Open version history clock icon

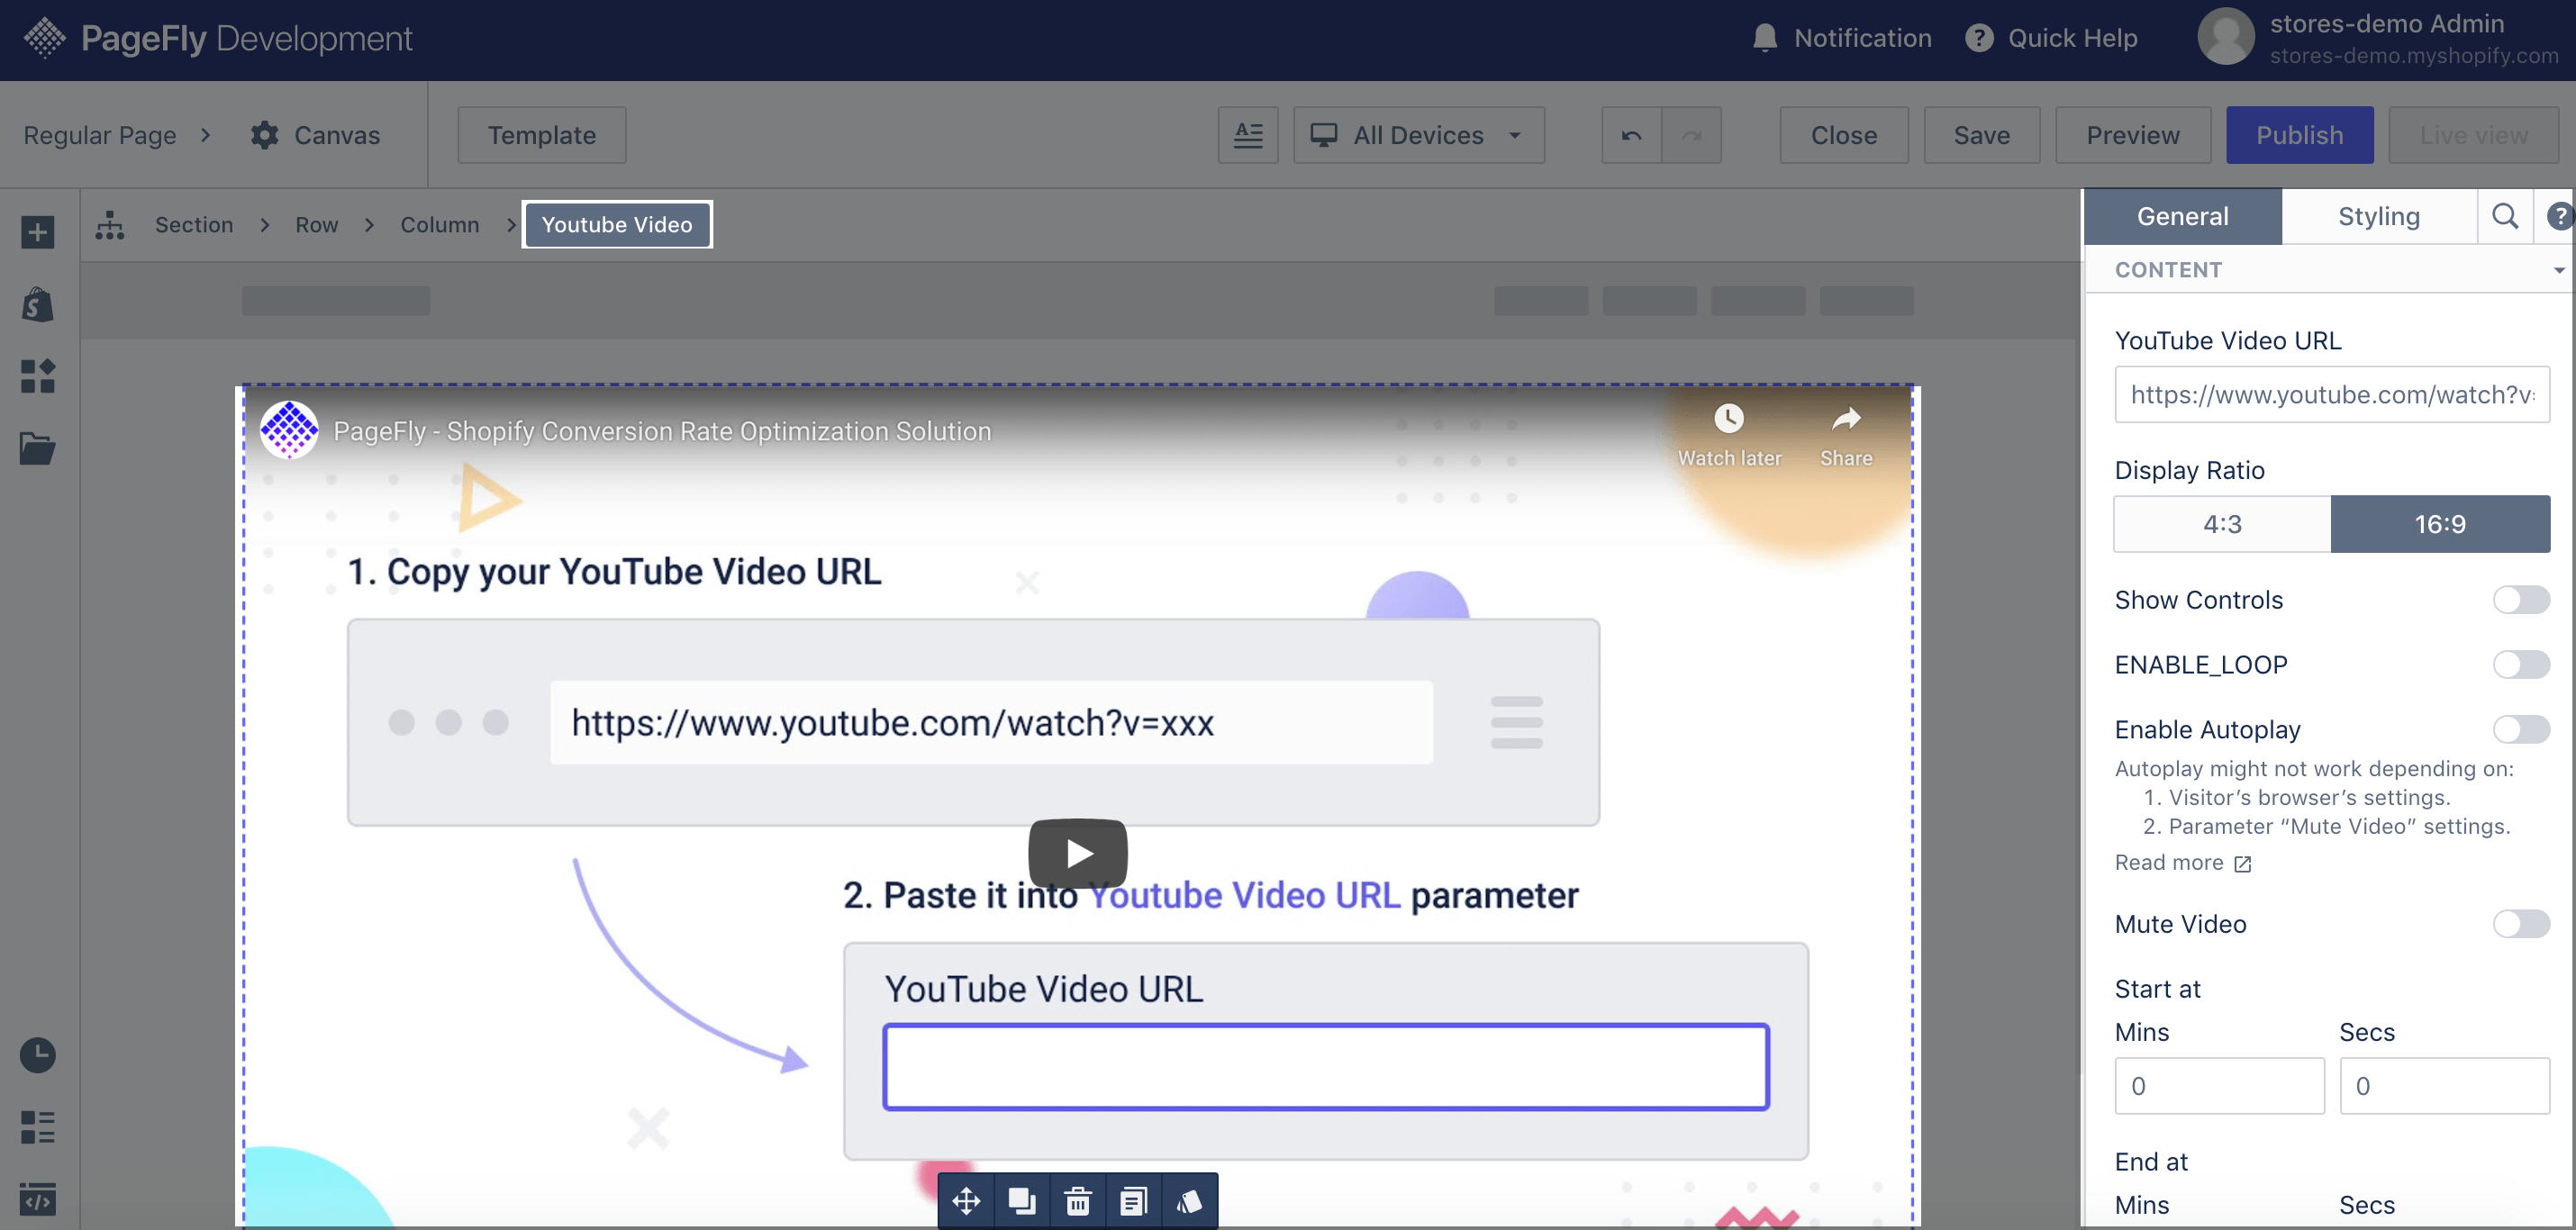point(38,1055)
